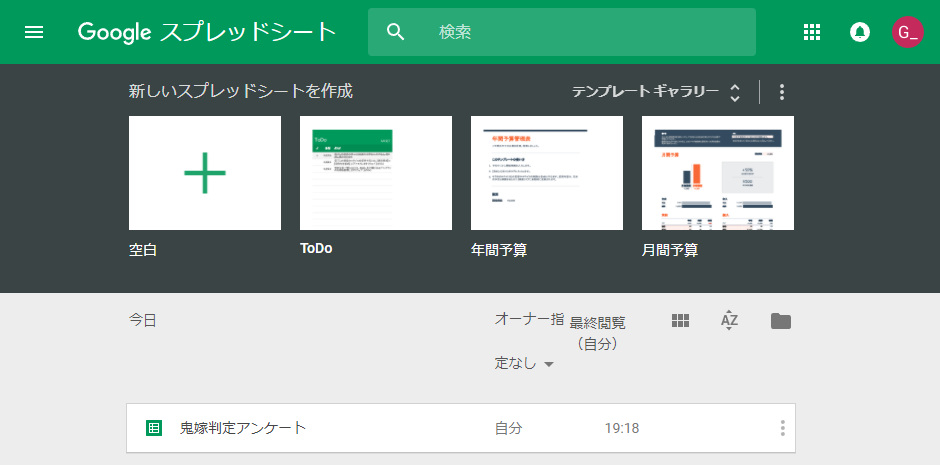Open the file picker folder icon
The width and height of the screenshot is (940, 465).
781,321
